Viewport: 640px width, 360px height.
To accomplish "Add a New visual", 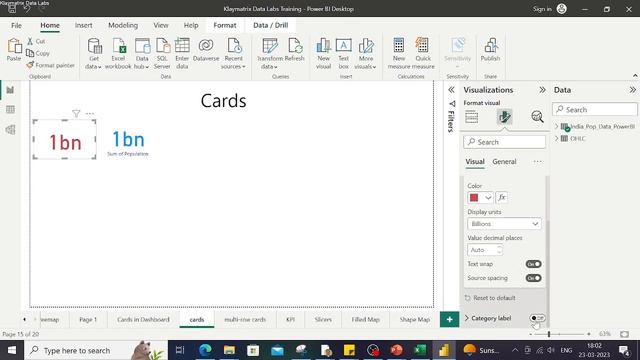I will point(323,53).
